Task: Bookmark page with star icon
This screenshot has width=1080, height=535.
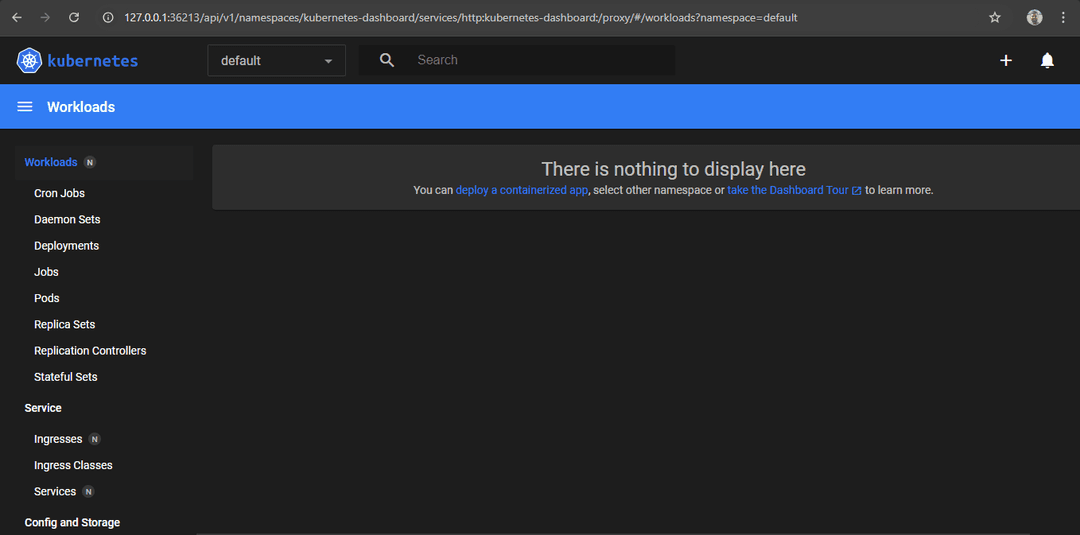Action: coord(994,18)
